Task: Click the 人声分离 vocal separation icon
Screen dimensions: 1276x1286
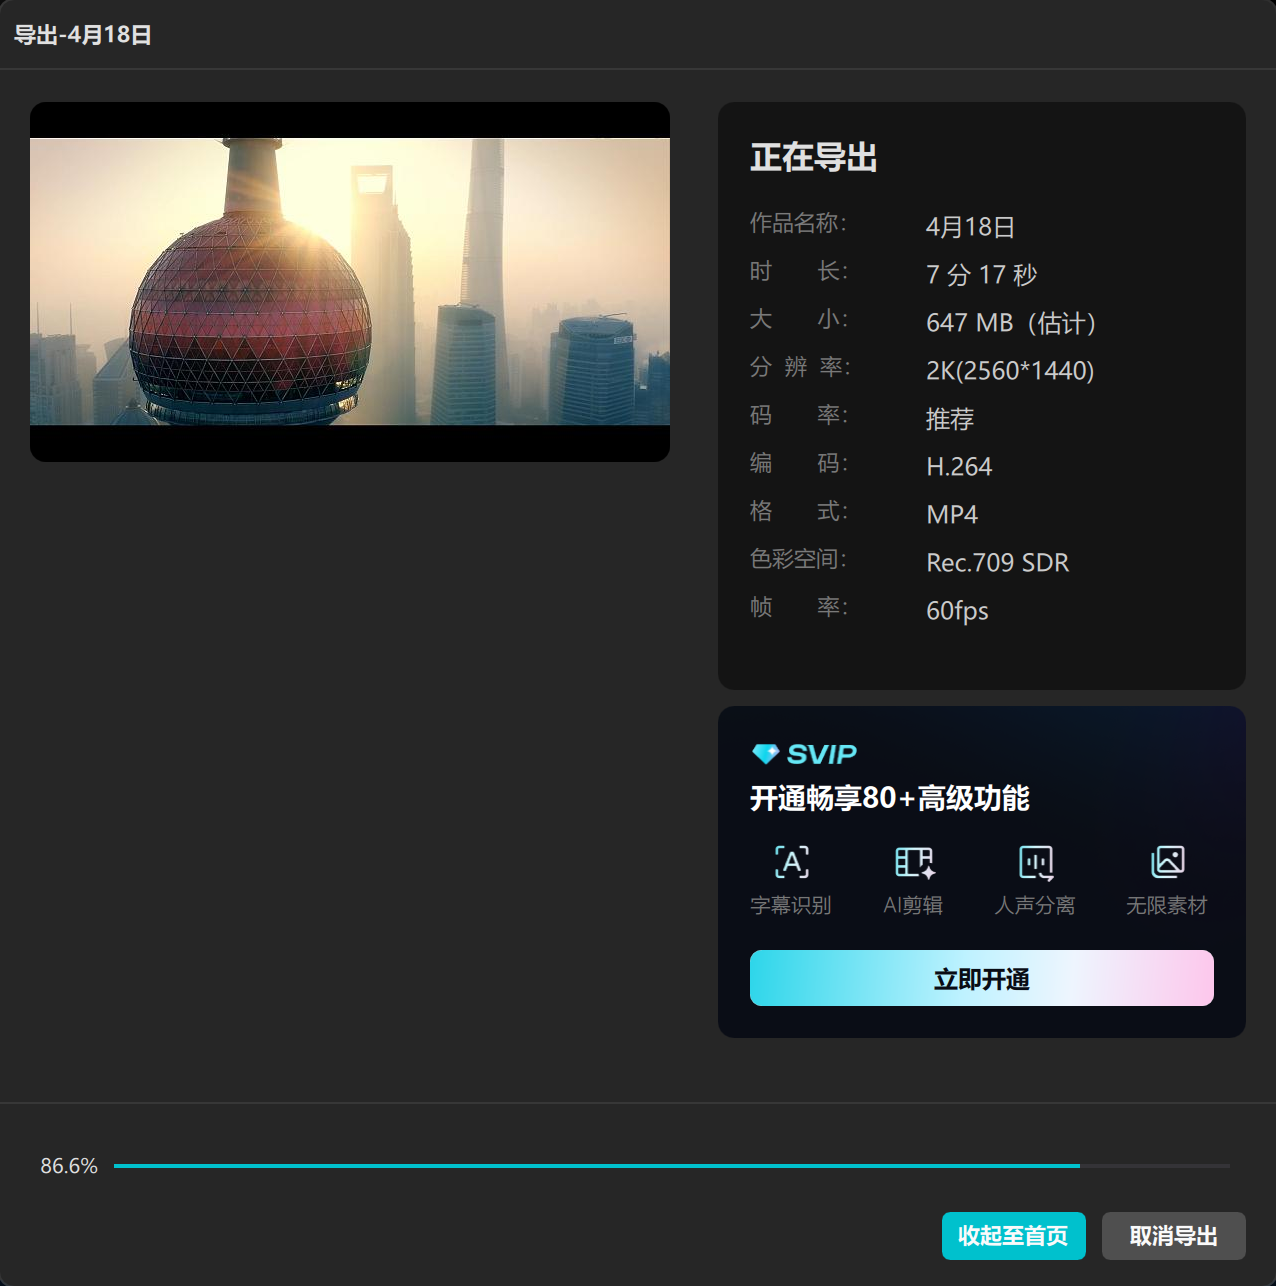Action: click(x=1035, y=862)
